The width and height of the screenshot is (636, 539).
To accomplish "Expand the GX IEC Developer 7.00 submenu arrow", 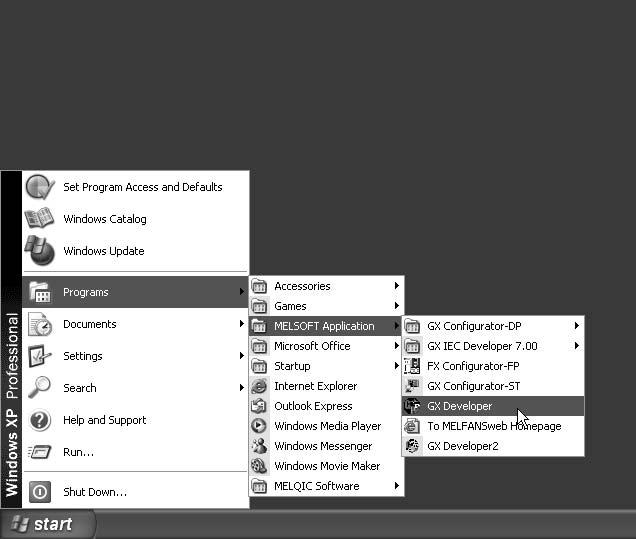I will click(576, 346).
